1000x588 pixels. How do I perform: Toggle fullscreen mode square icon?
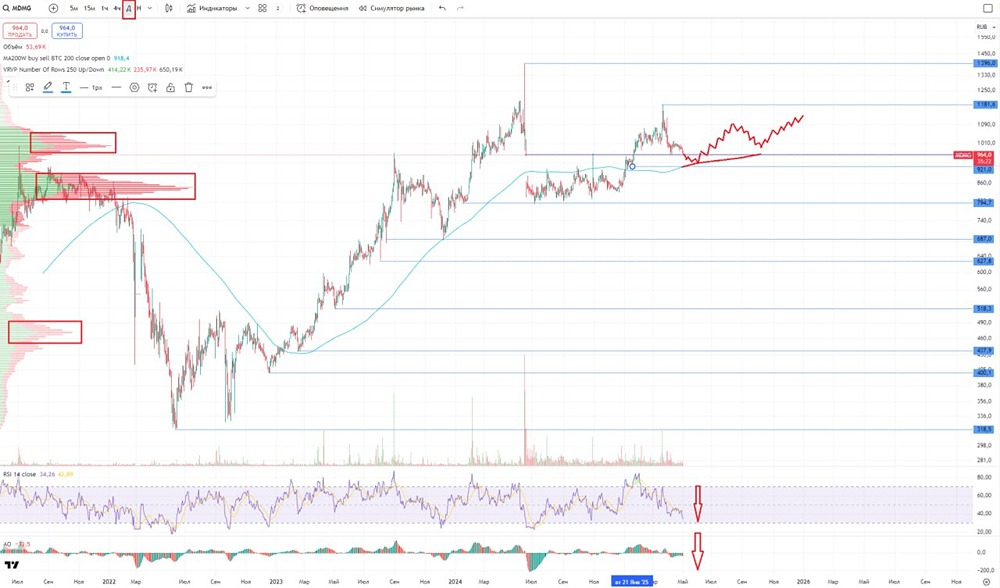pyautogui.click(x=988, y=8)
